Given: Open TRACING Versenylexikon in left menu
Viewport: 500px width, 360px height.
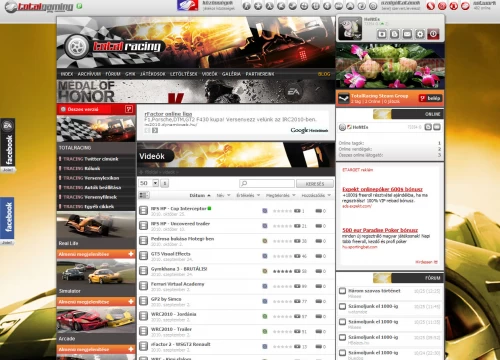Looking at the screenshot, I should [x=91, y=178].
